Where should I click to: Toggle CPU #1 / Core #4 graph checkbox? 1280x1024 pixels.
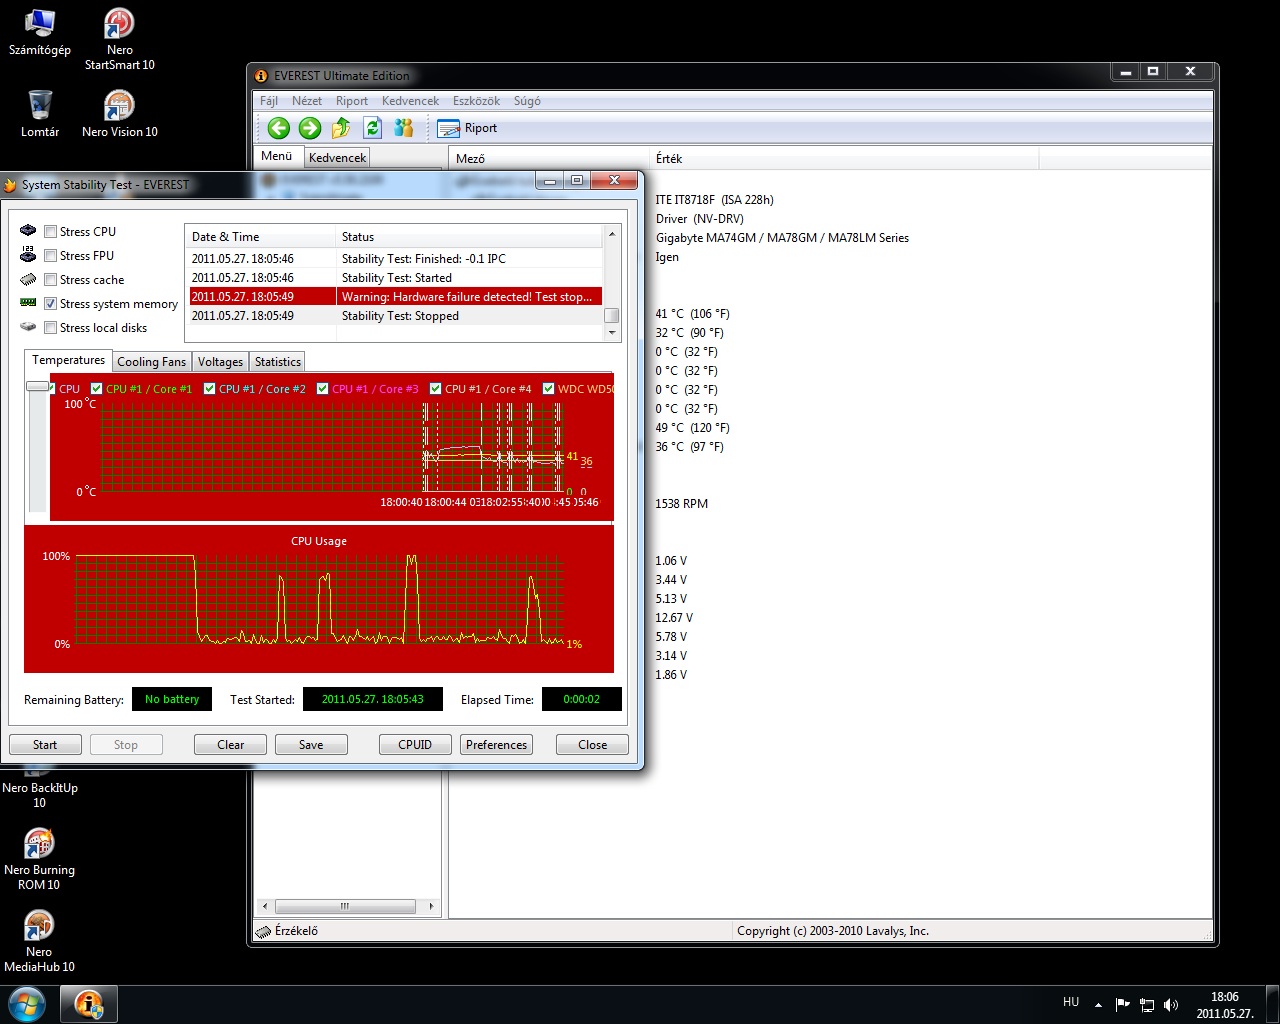[436, 389]
